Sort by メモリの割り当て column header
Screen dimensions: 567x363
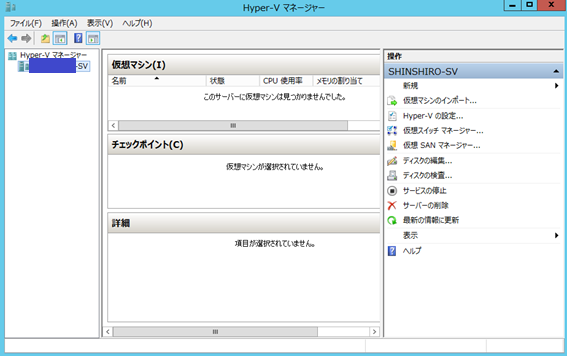(x=346, y=81)
